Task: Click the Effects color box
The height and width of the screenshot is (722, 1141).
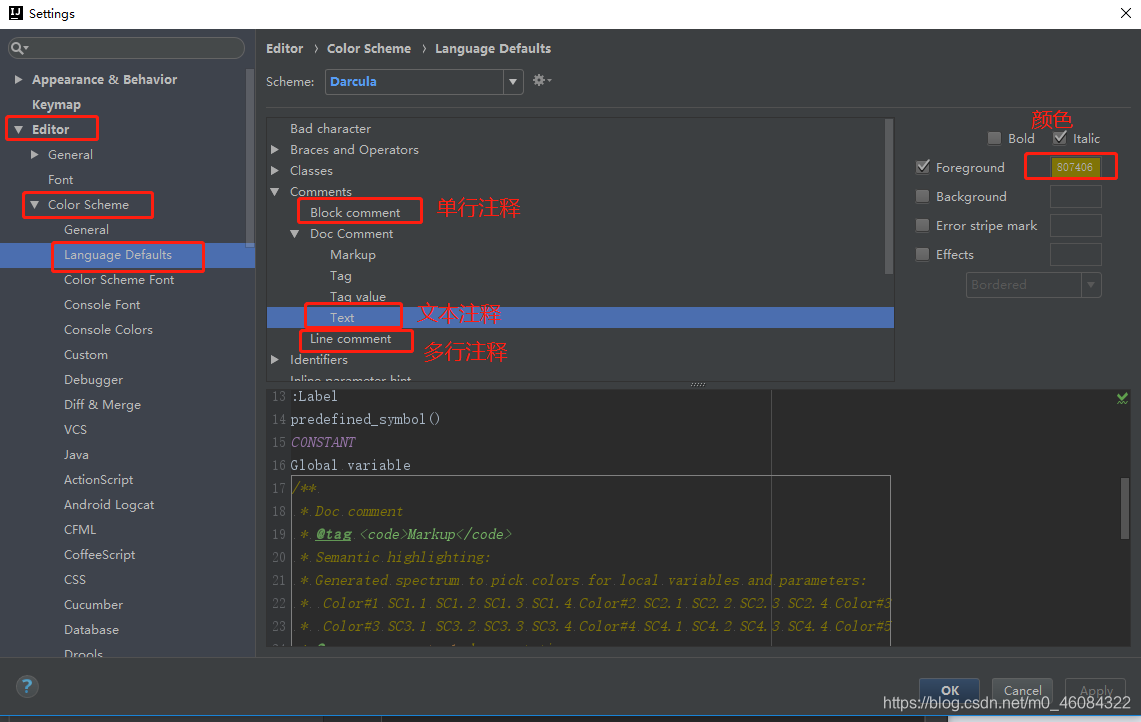Action: [x=1076, y=255]
